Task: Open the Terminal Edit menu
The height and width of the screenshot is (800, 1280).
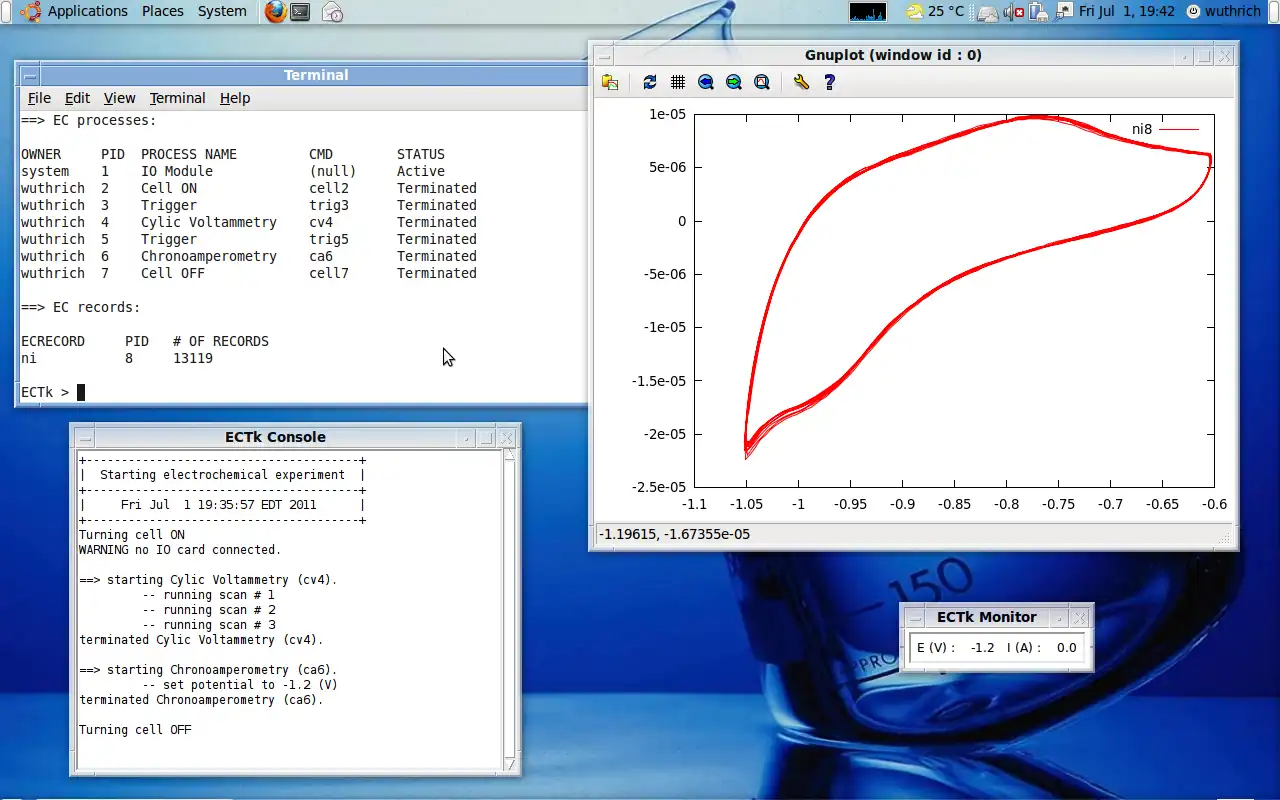Action: [77, 98]
